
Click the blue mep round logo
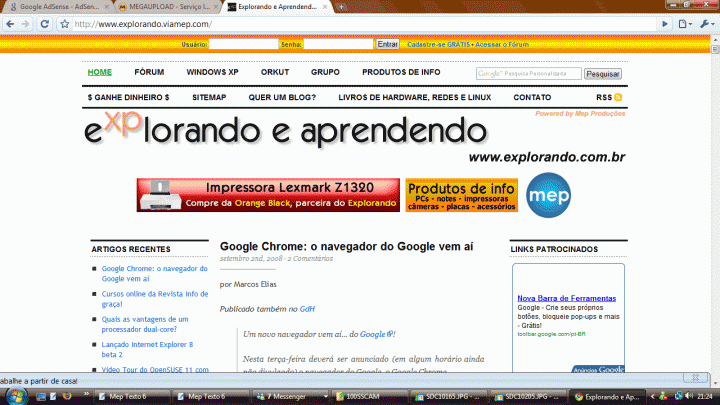coord(548,195)
